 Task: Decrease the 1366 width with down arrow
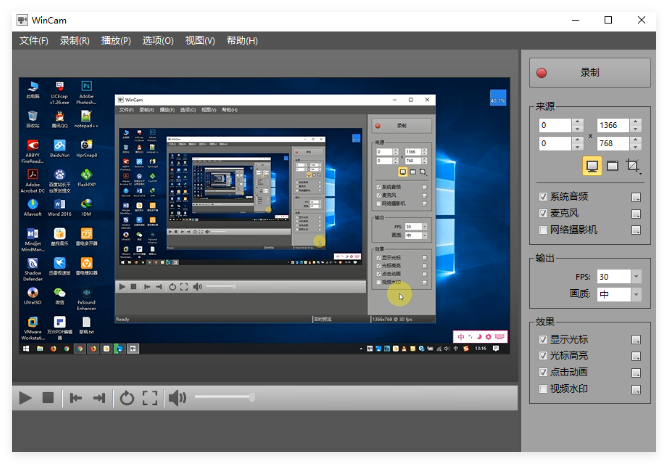(636, 129)
